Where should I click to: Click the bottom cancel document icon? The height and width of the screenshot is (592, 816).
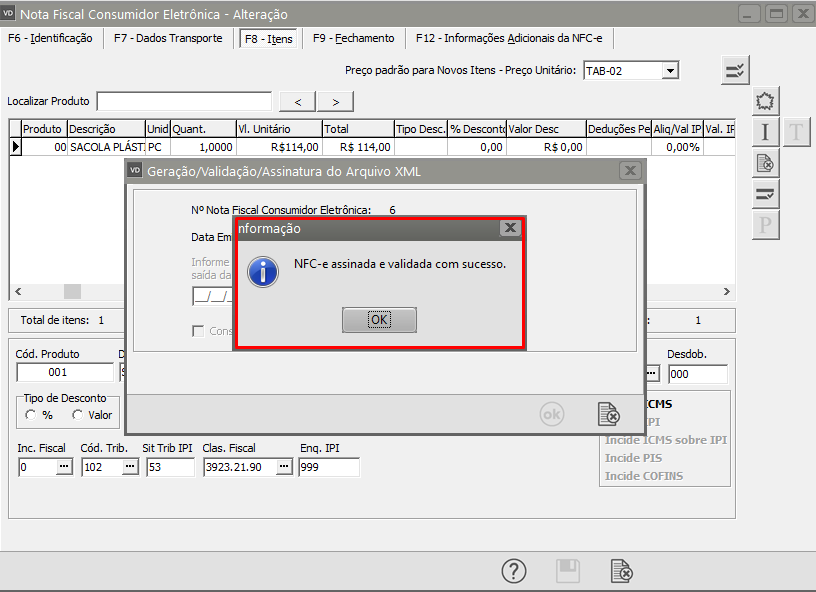[621, 571]
